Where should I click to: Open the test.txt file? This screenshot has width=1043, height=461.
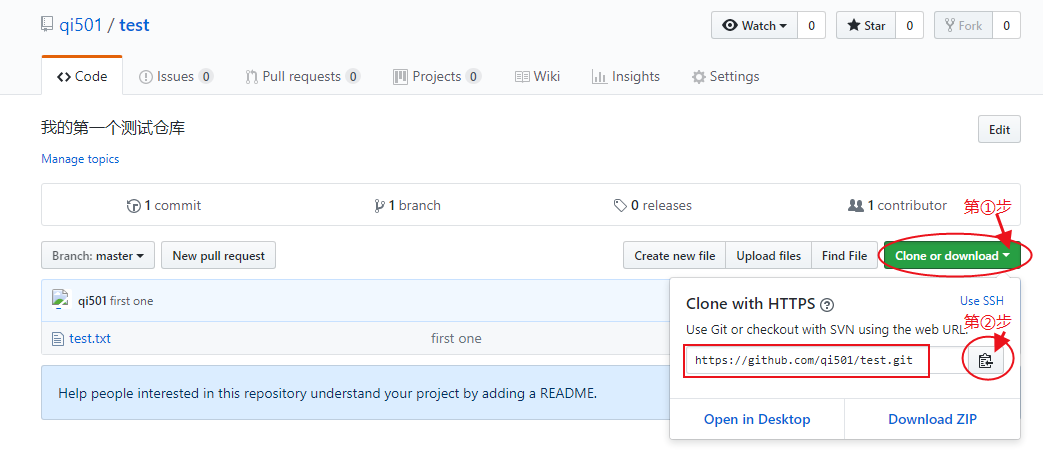click(90, 339)
